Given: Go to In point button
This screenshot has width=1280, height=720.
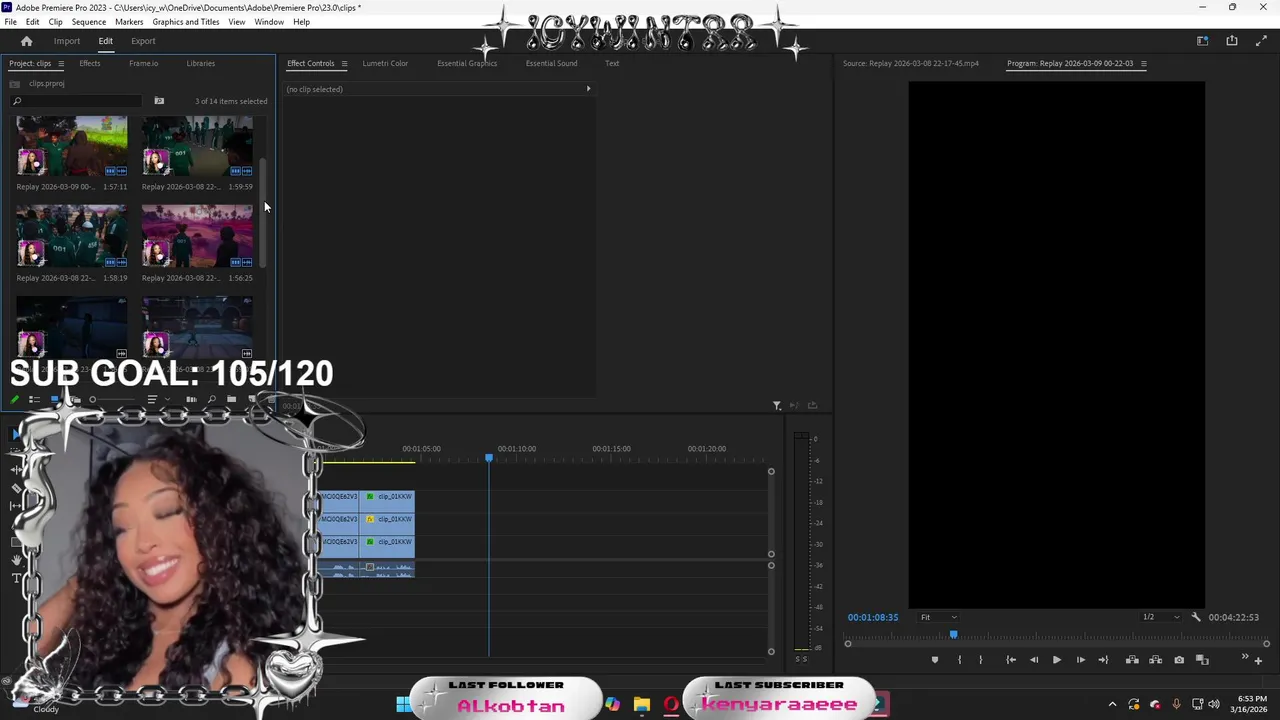Looking at the screenshot, I should pyautogui.click(x=1011, y=660).
